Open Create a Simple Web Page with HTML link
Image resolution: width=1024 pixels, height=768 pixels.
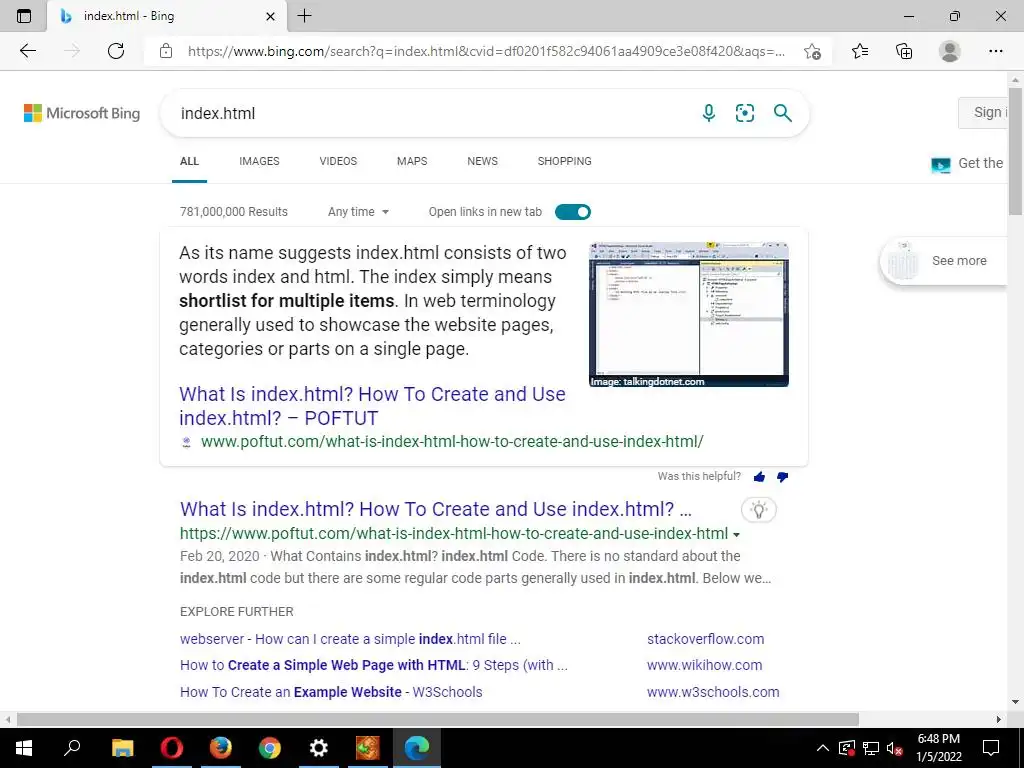[374, 665]
